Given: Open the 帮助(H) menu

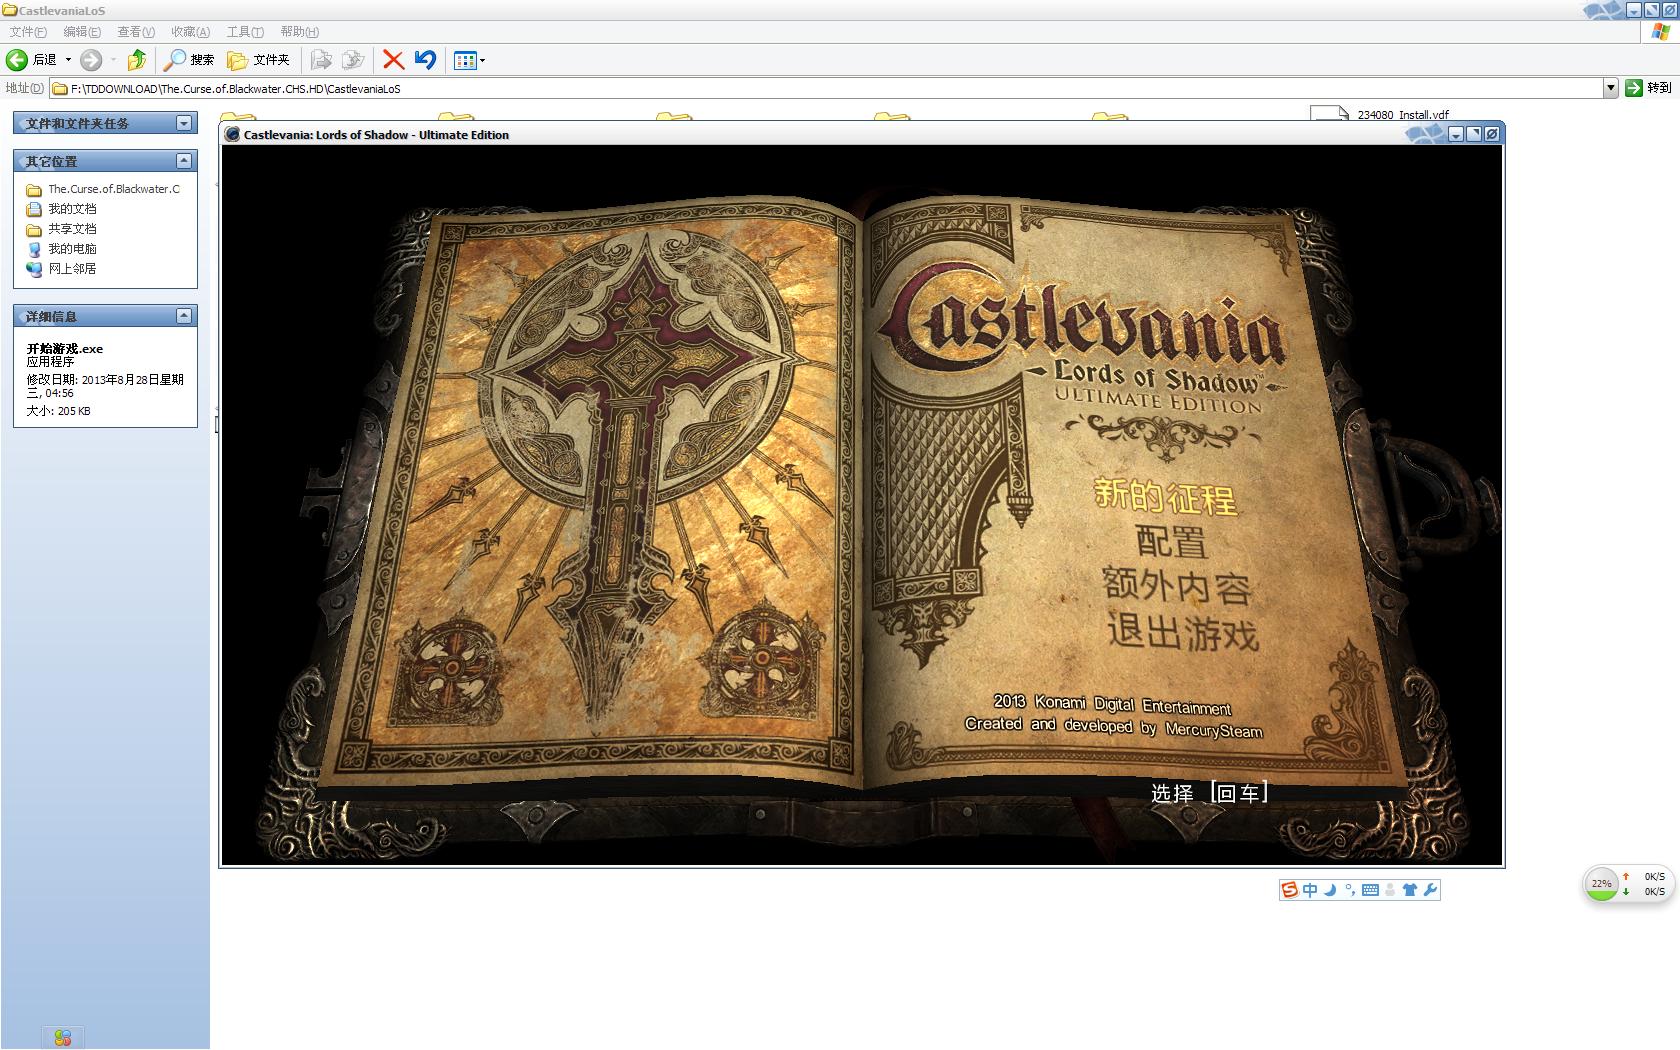Looking at the screenshot, I should tap(299, 32).
